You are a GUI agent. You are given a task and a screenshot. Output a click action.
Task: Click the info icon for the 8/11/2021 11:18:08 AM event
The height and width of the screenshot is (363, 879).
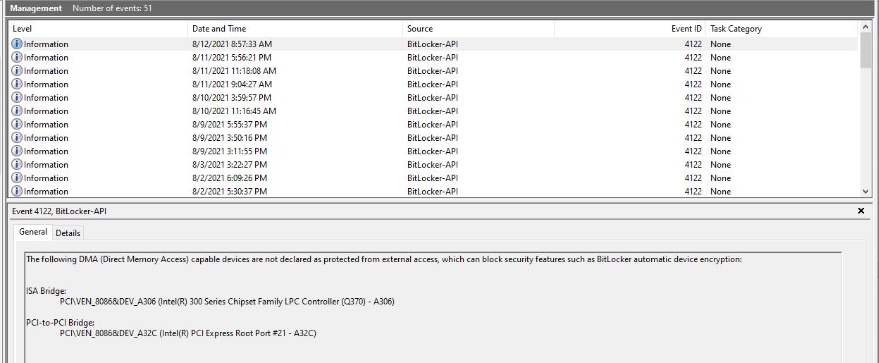pyautogui.click(x=17, y=71)
